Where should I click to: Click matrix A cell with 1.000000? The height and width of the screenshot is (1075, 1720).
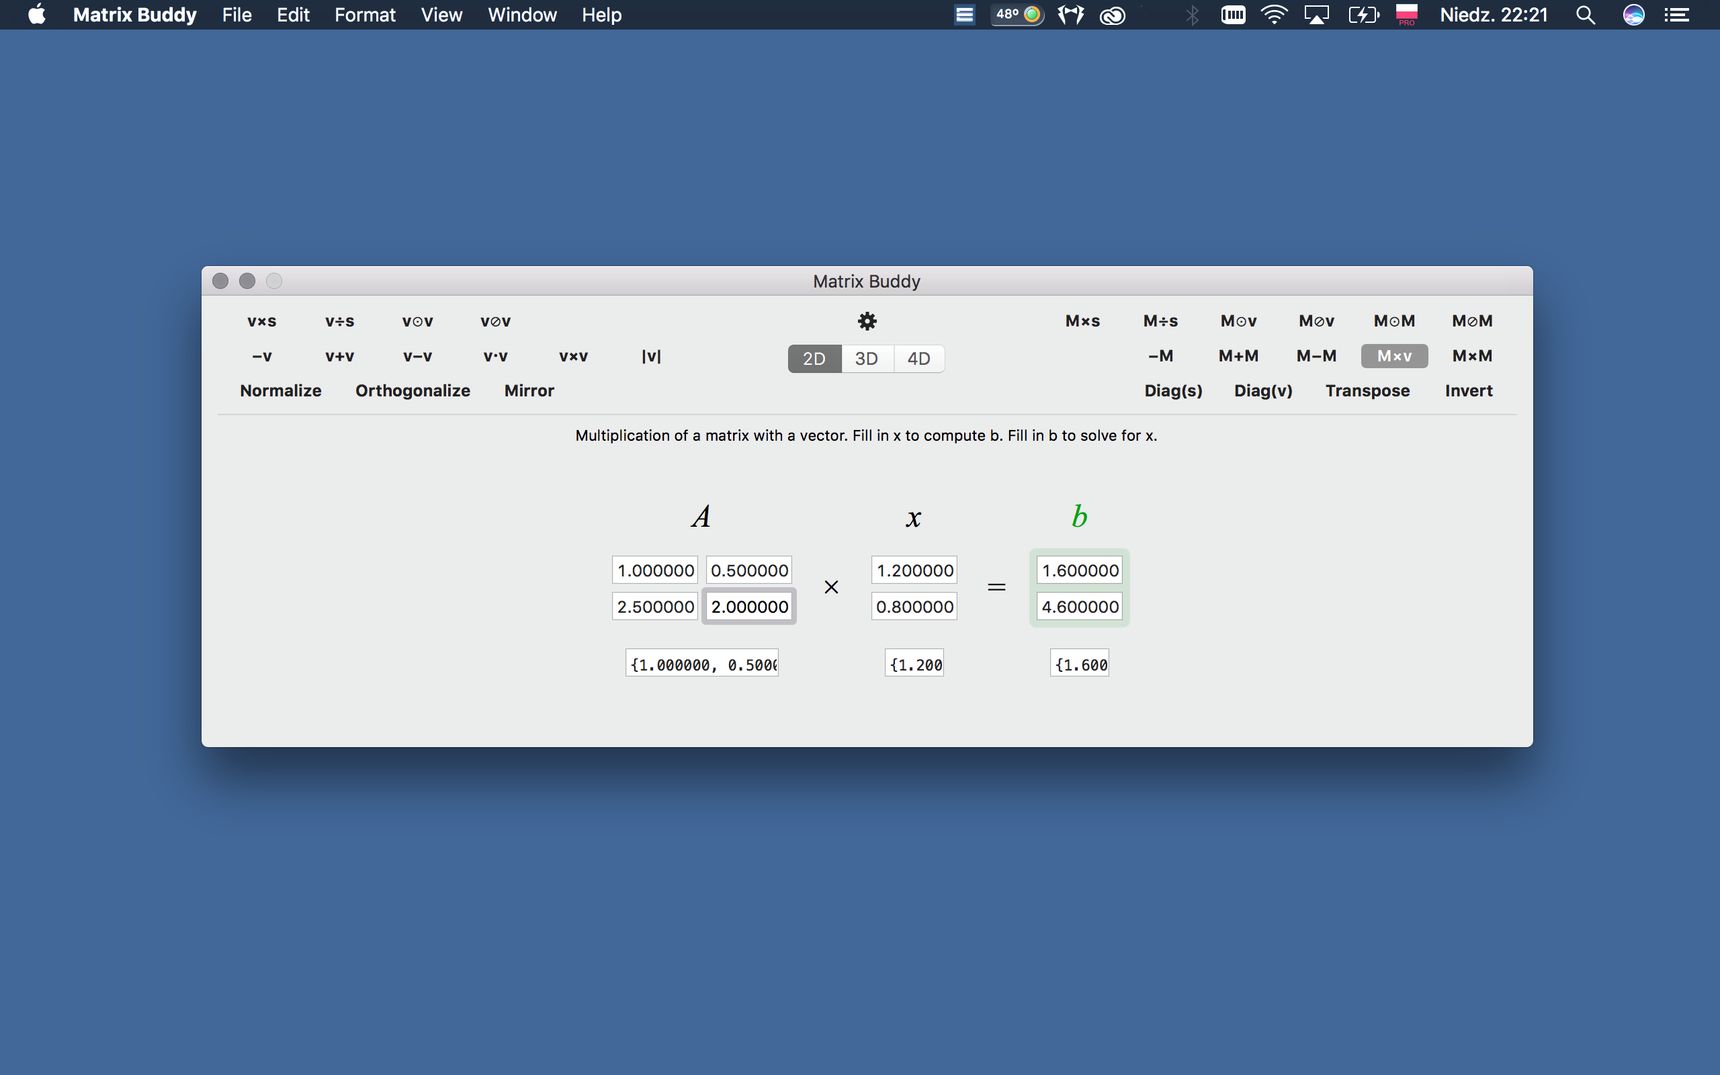click(655, 570)
